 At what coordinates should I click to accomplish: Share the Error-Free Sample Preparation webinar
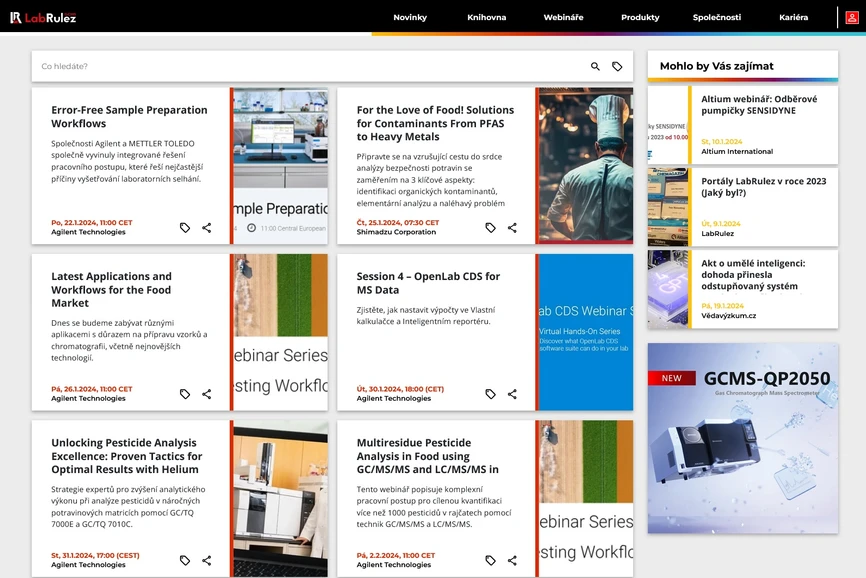(207, 228)
